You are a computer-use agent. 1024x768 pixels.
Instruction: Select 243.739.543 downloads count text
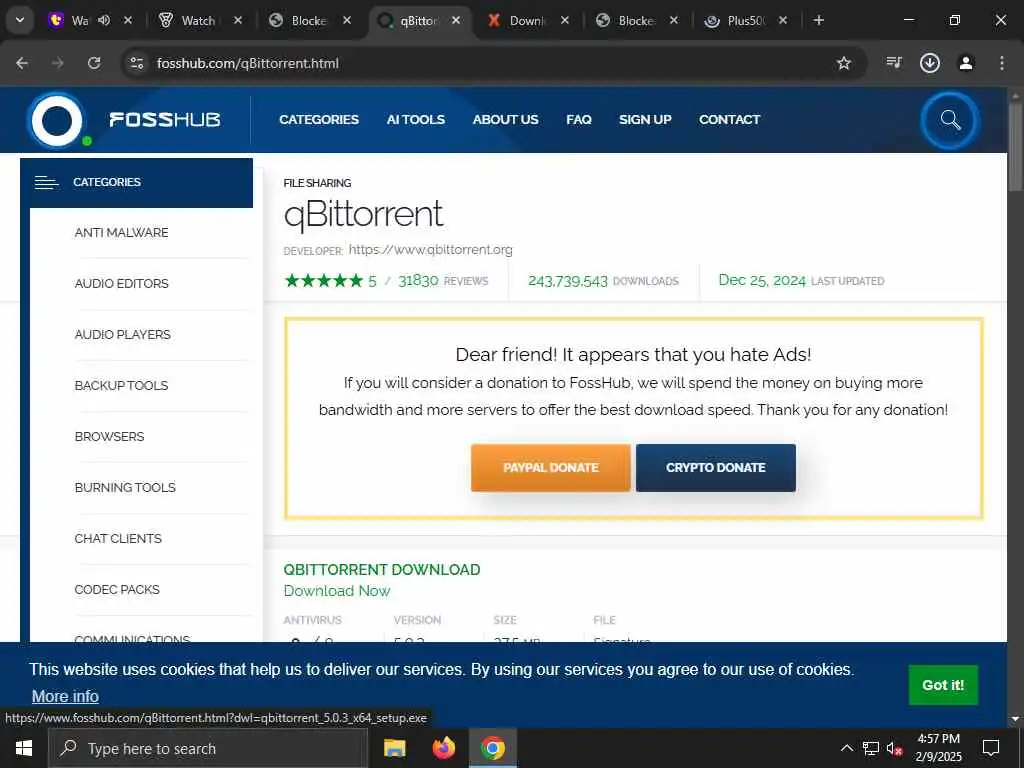568,281
